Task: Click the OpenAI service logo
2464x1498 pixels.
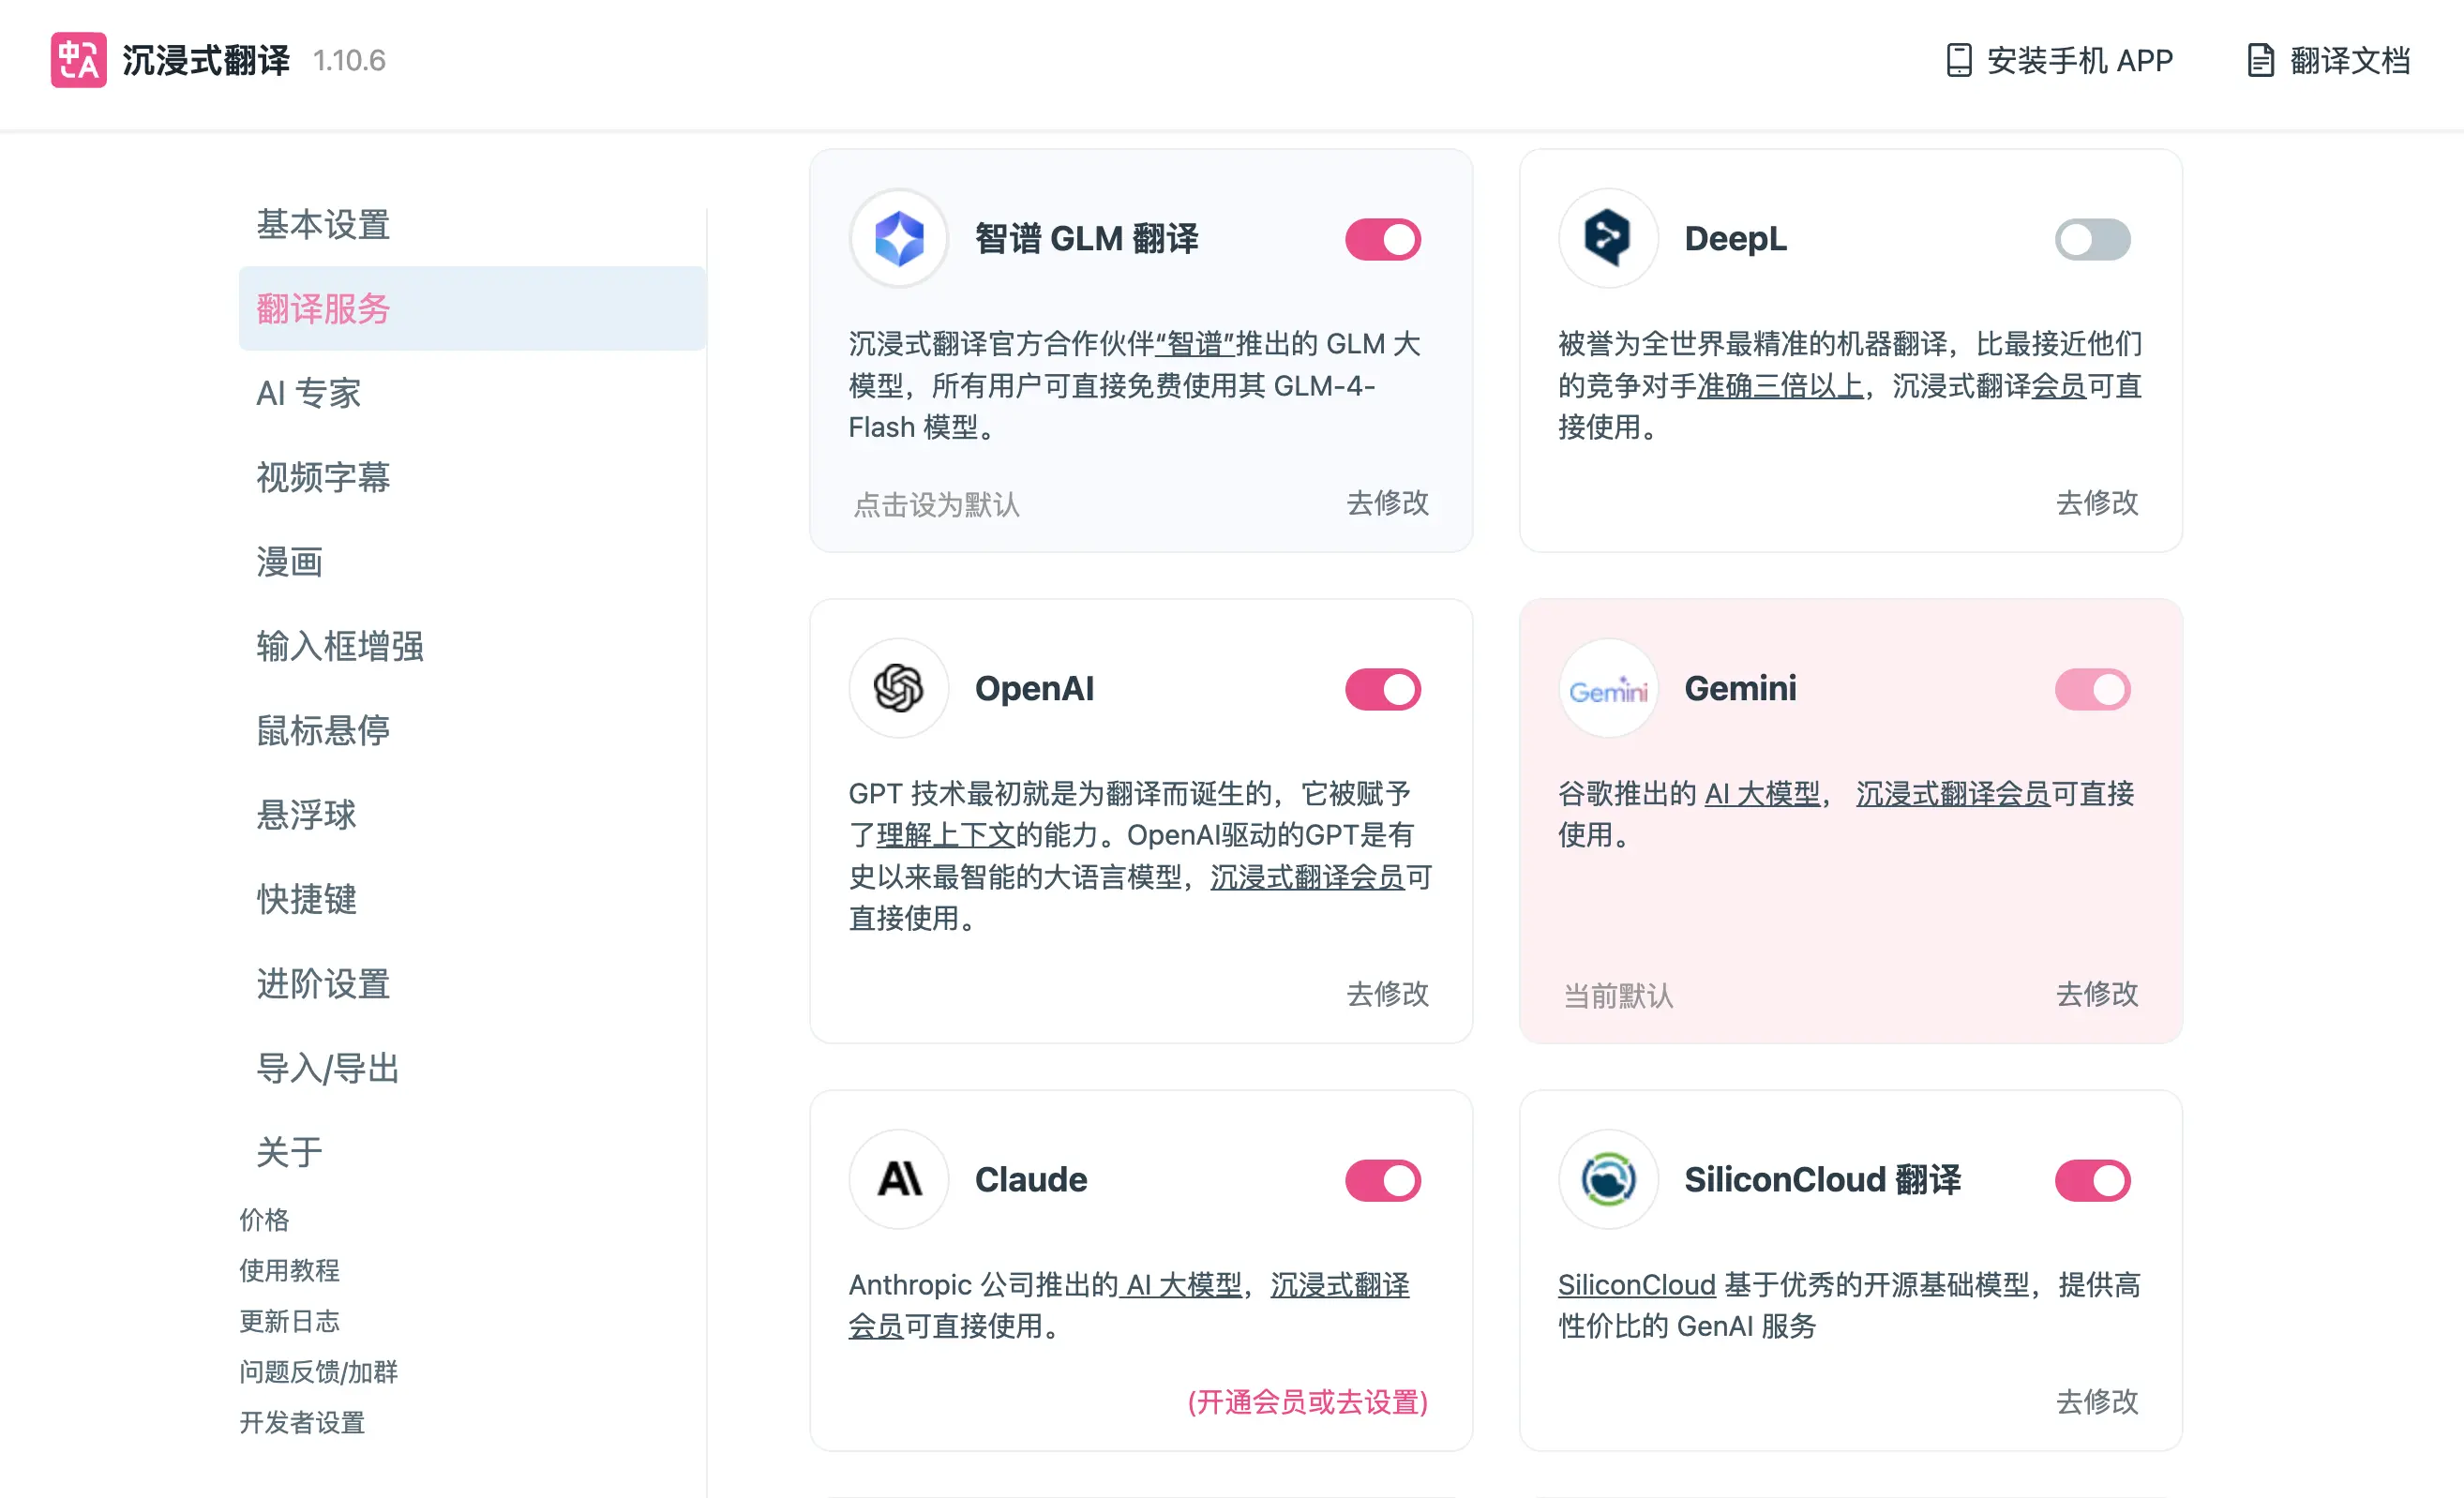Action: pos(899,689)
